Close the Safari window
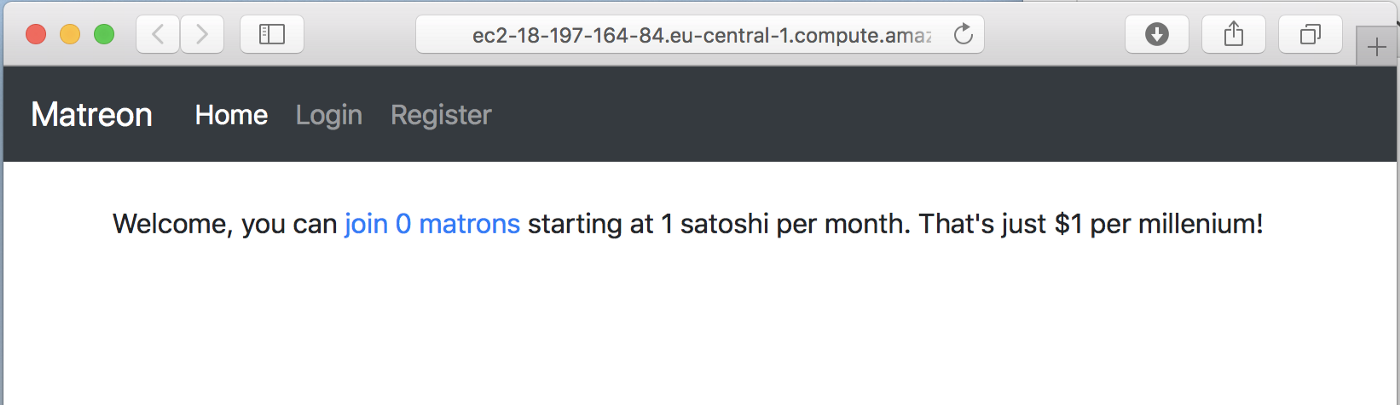Viewport: 1400px width, 405px height. click(x=36, y=35)
